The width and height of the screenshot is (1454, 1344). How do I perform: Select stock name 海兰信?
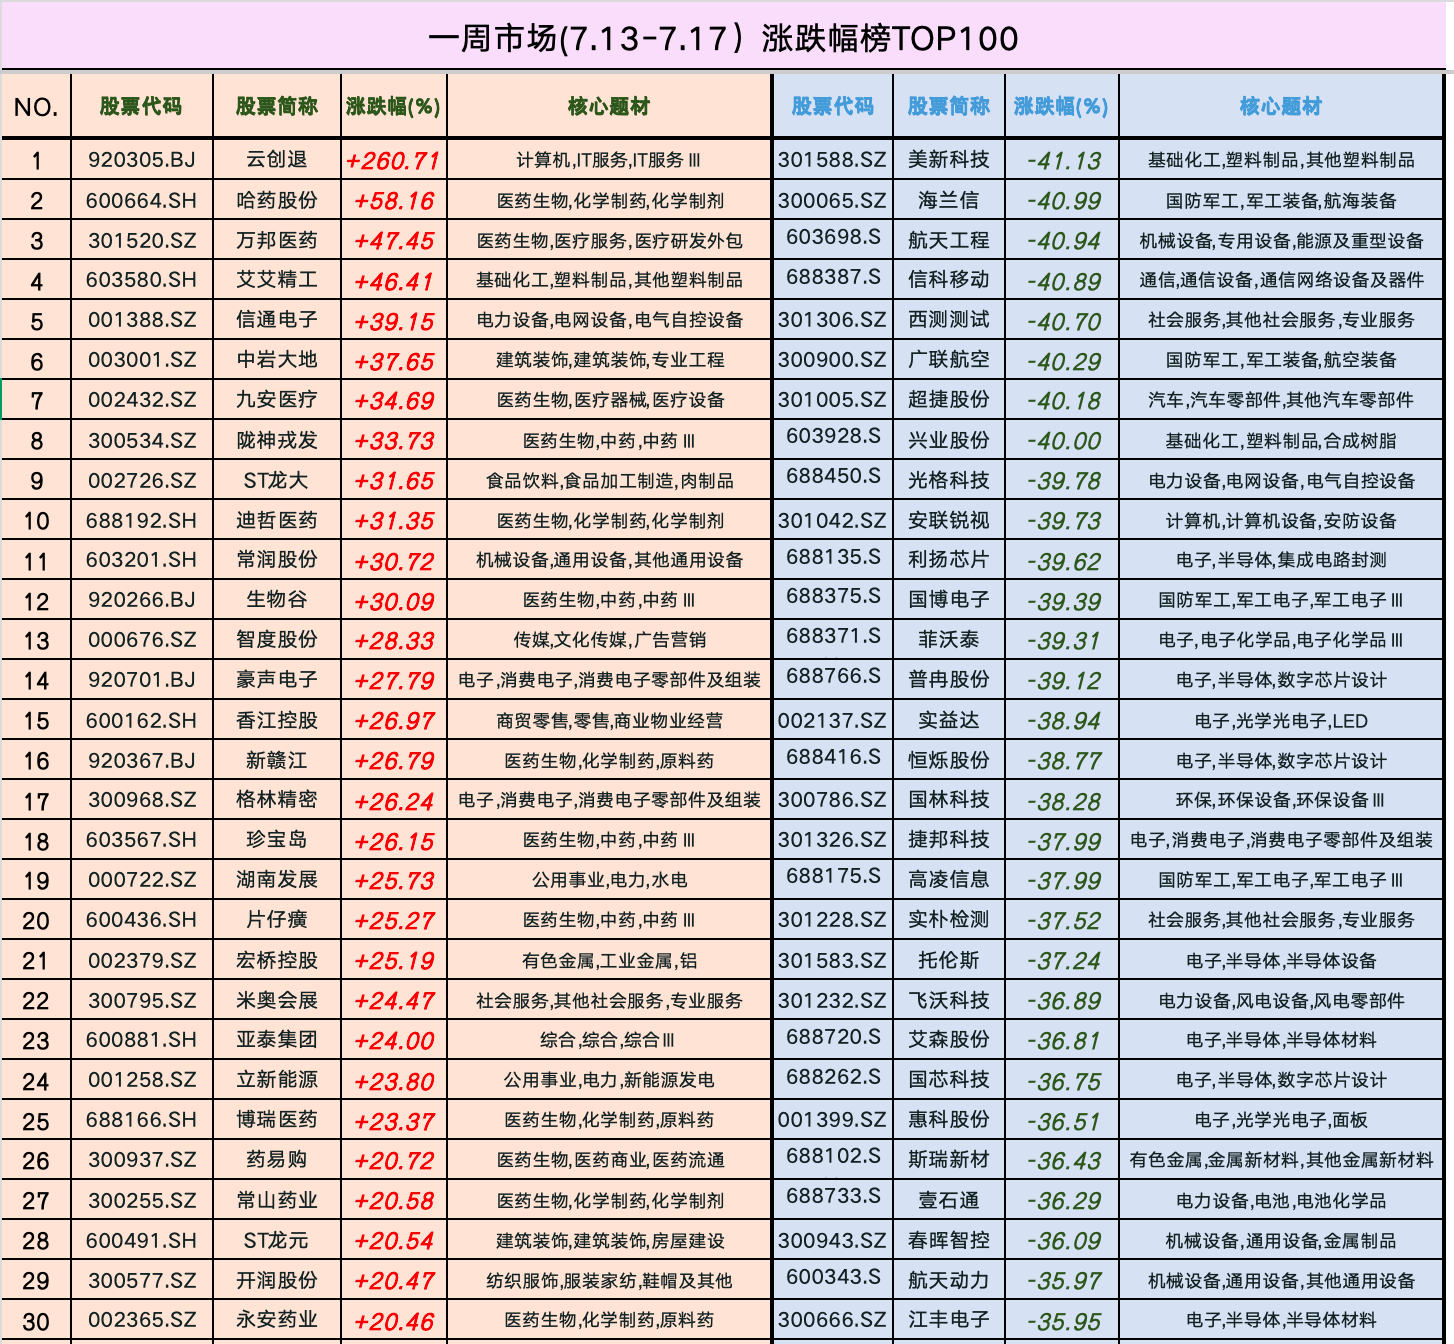(x=949, y=200)
